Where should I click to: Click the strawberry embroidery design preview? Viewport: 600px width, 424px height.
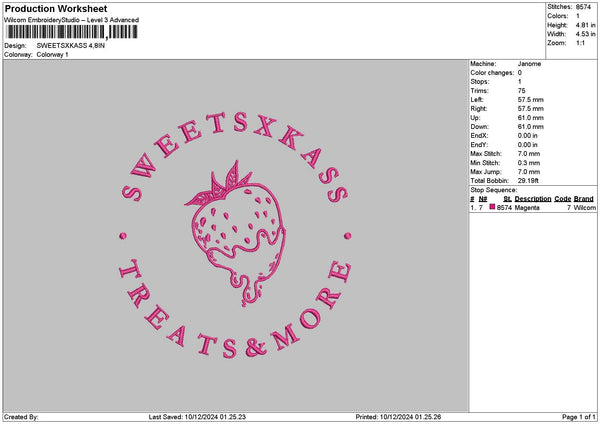tap(235, 236)
